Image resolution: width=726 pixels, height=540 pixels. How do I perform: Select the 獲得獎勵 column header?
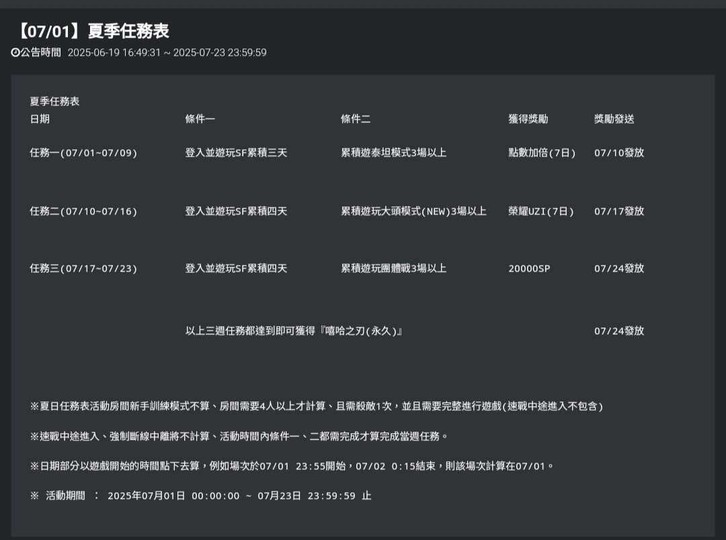[528, 119]
